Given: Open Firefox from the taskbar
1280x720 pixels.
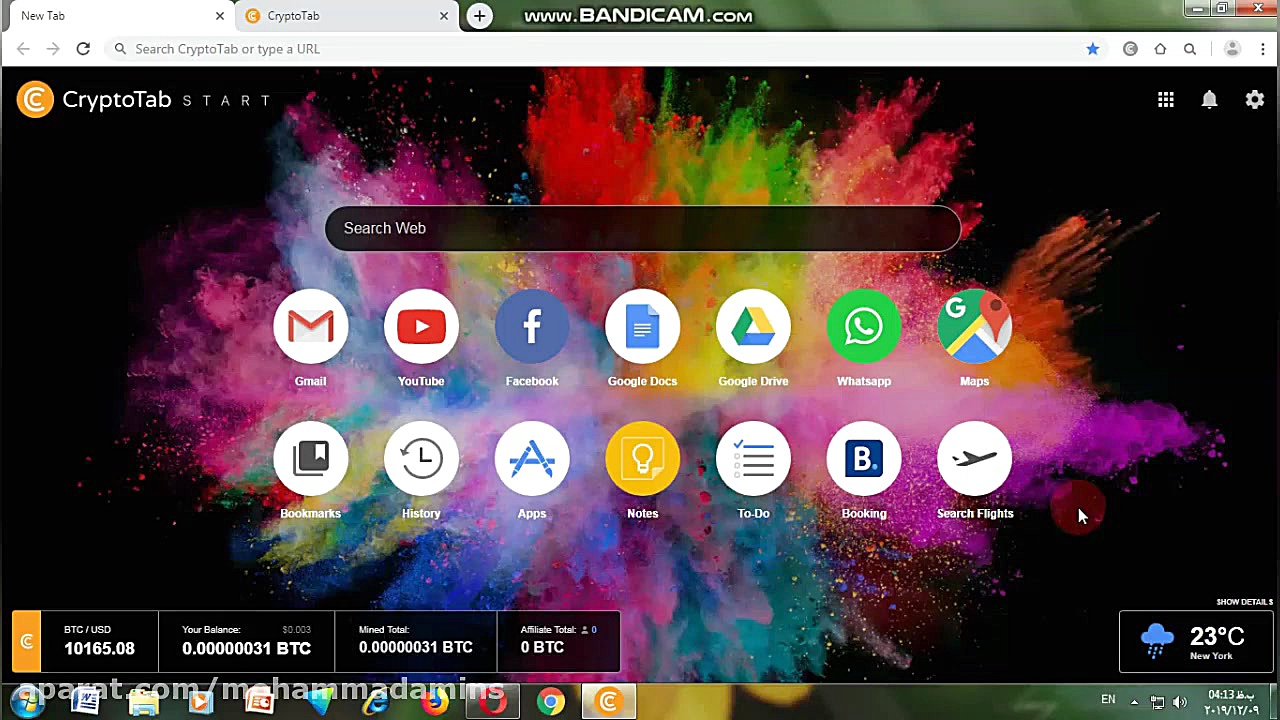Looking at the screenshot, I should (x=434, y=701).
